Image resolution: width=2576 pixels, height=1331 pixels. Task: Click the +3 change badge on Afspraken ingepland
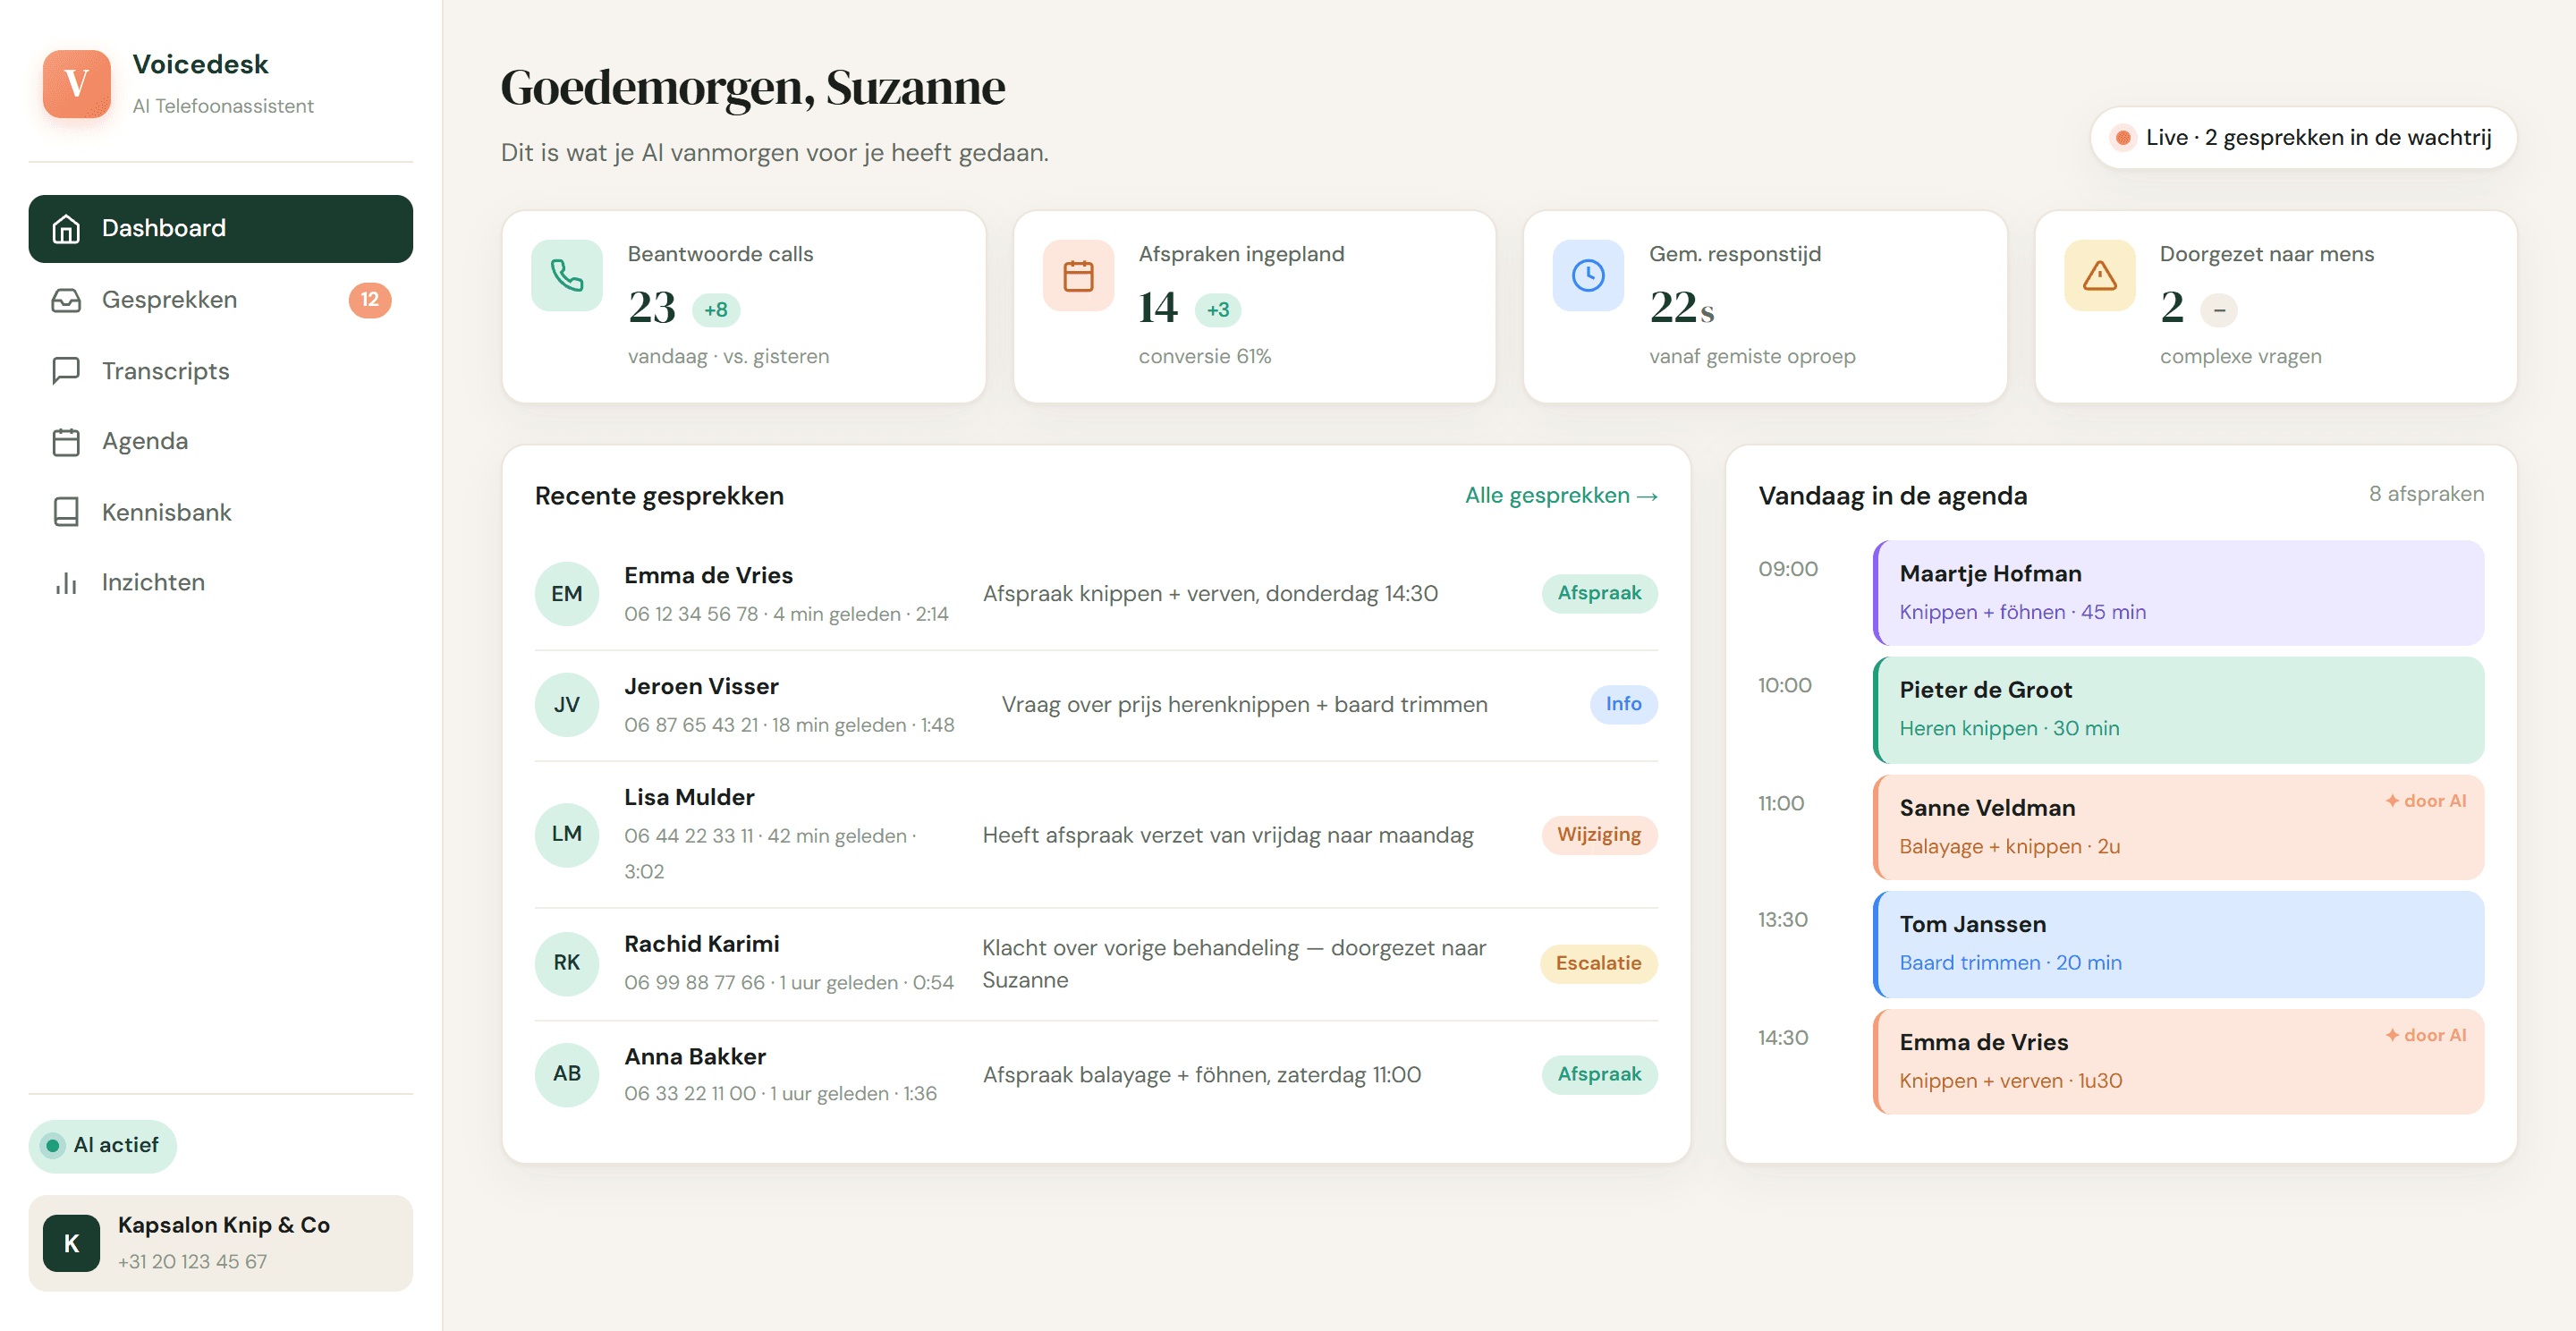pos(1218,310)
